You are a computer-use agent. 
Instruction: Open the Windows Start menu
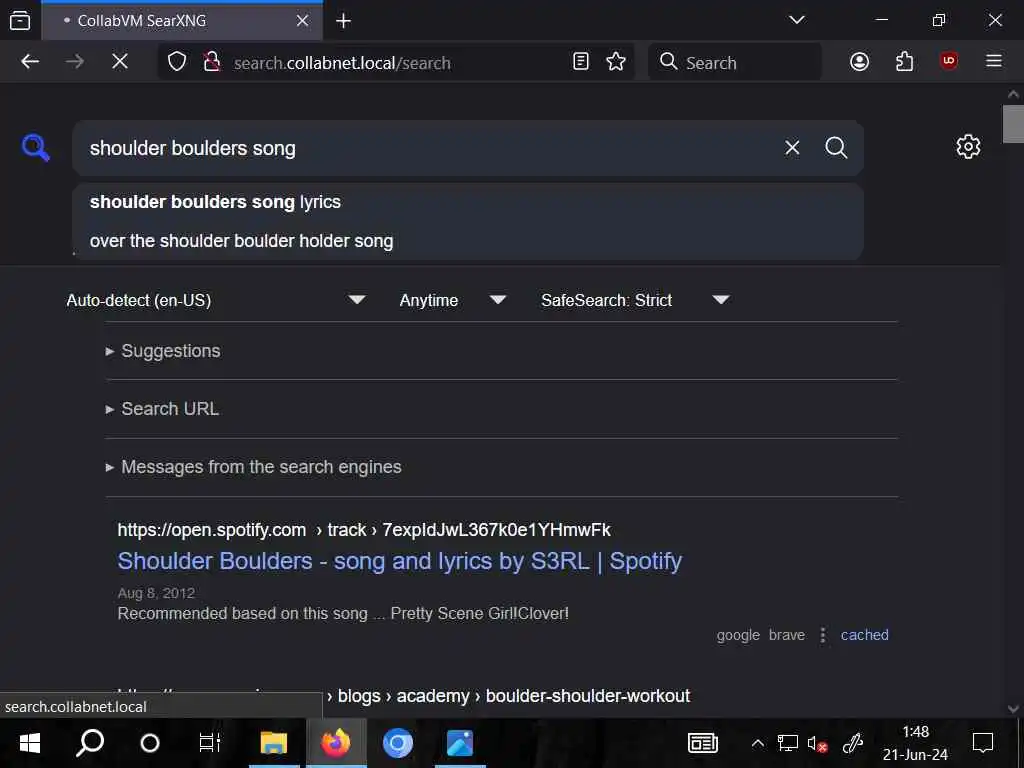(x=29, y=743)
